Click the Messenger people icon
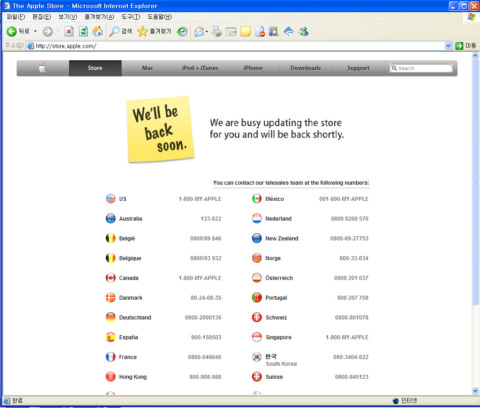Screen dimensions: 480x408 click(x=303, y=31)
